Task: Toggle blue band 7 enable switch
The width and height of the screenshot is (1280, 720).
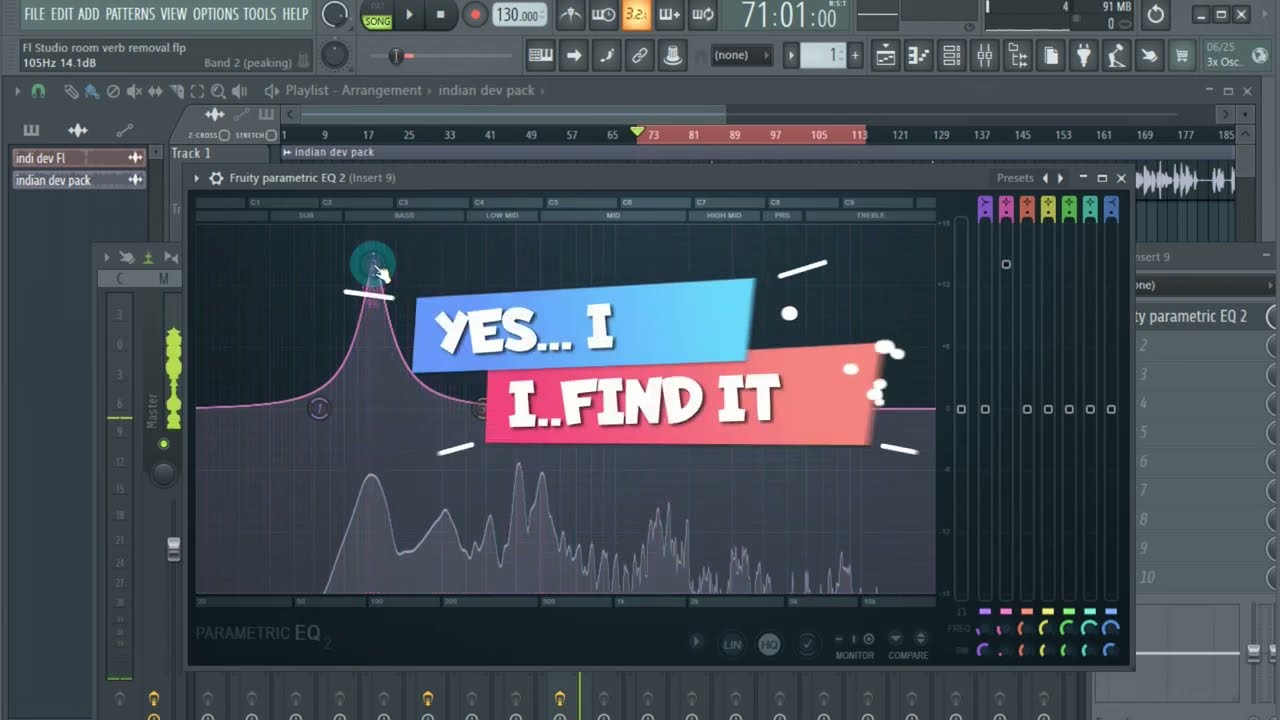Action: tap(1111, 209)
